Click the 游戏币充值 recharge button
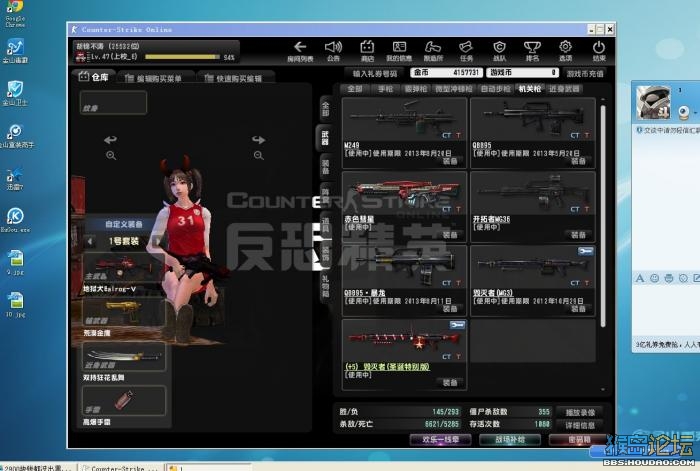This screenshot has height=471, width=700. pos(584,73)
